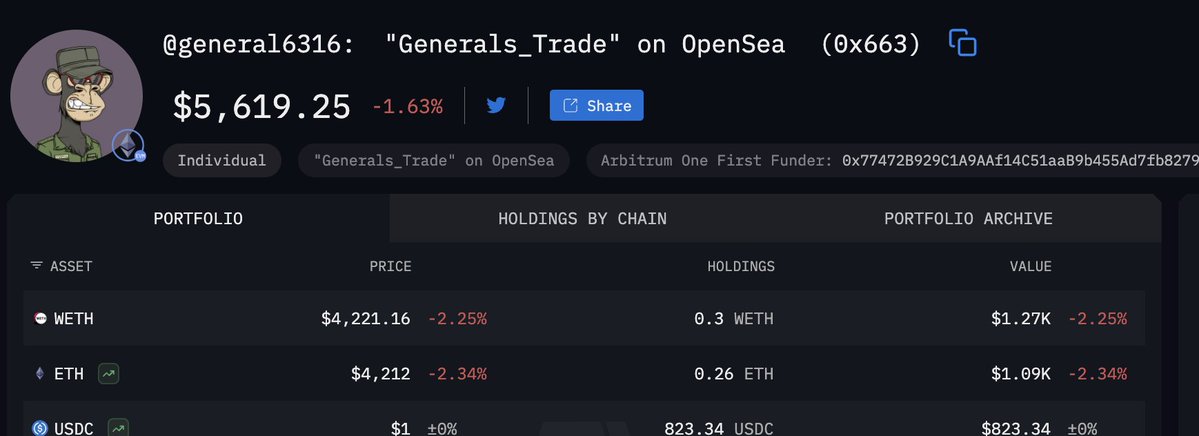The width and height of the screenshot is (1199, 436).
Task: Sort the table by VALUE column
Action: point(1030,266)
